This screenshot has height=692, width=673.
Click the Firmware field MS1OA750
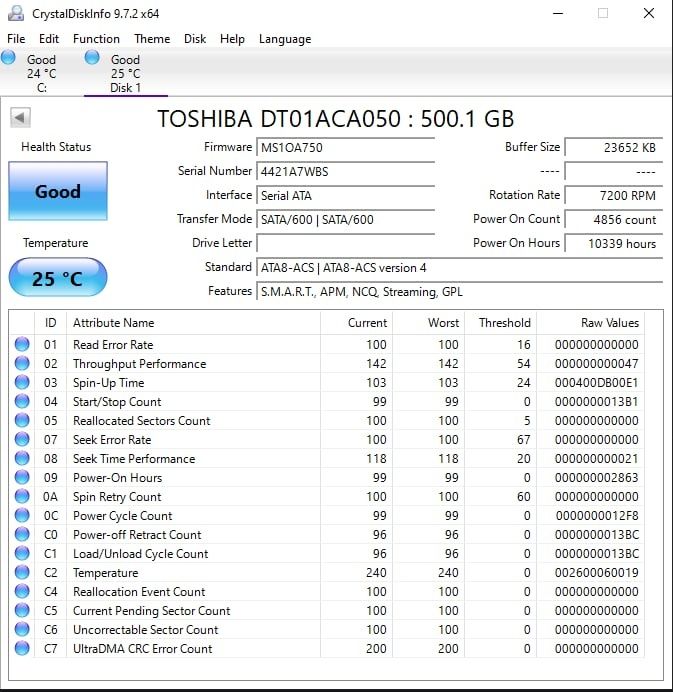pyautogui.click(x=346, y=147)
